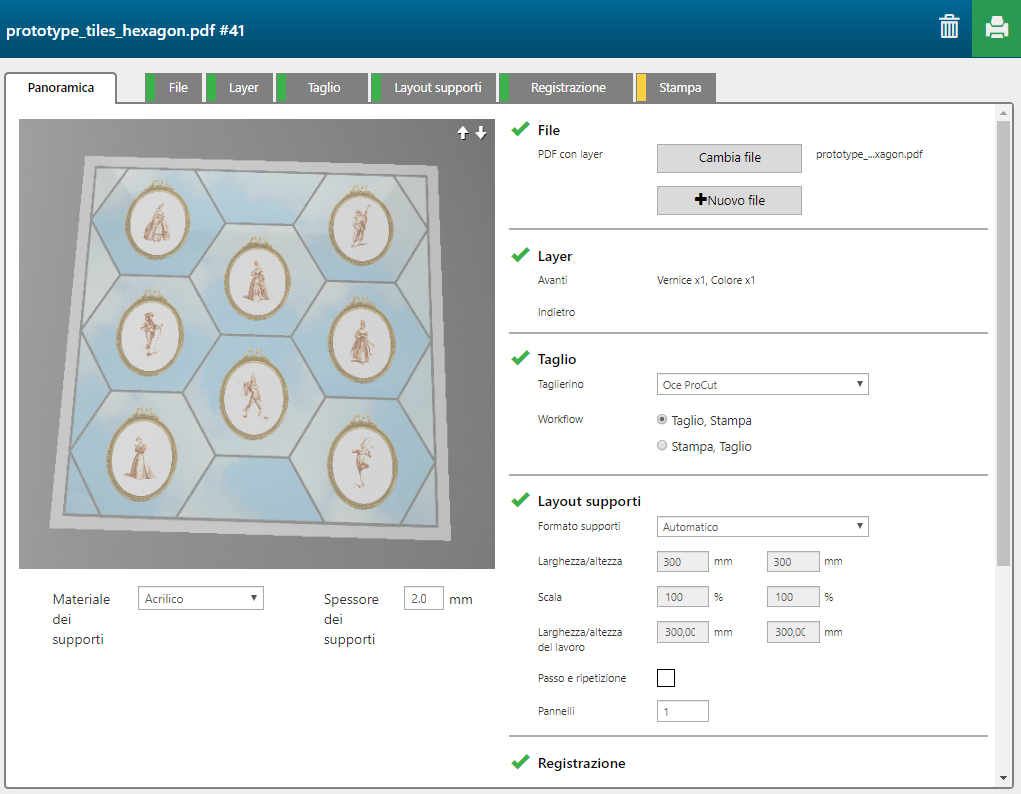Click the down arrow in preview
The image size is (1021, 794).
[x=481, y=133]
